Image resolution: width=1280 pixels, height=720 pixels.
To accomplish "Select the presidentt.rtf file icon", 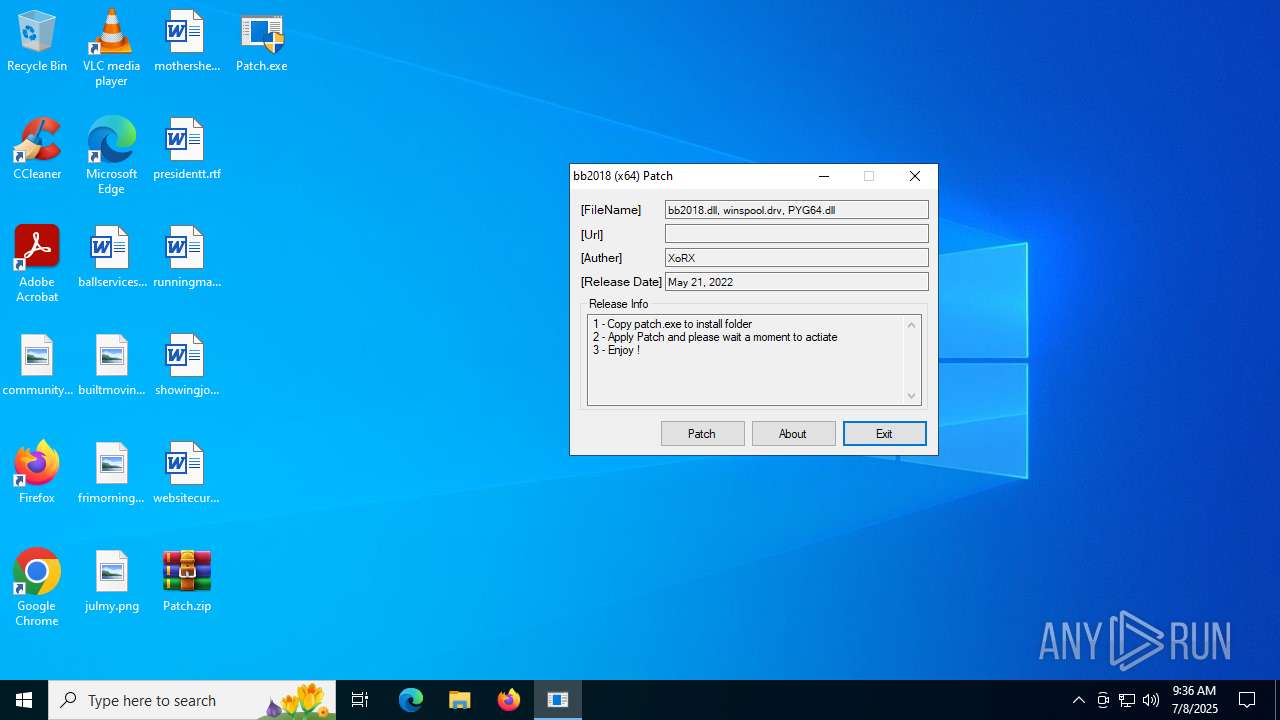I will coord(186,150).
